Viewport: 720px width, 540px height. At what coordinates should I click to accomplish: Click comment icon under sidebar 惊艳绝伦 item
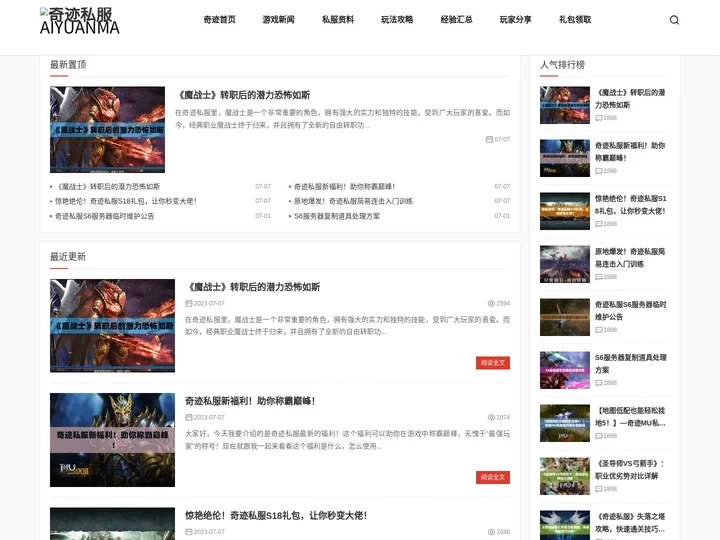(599, 224)
